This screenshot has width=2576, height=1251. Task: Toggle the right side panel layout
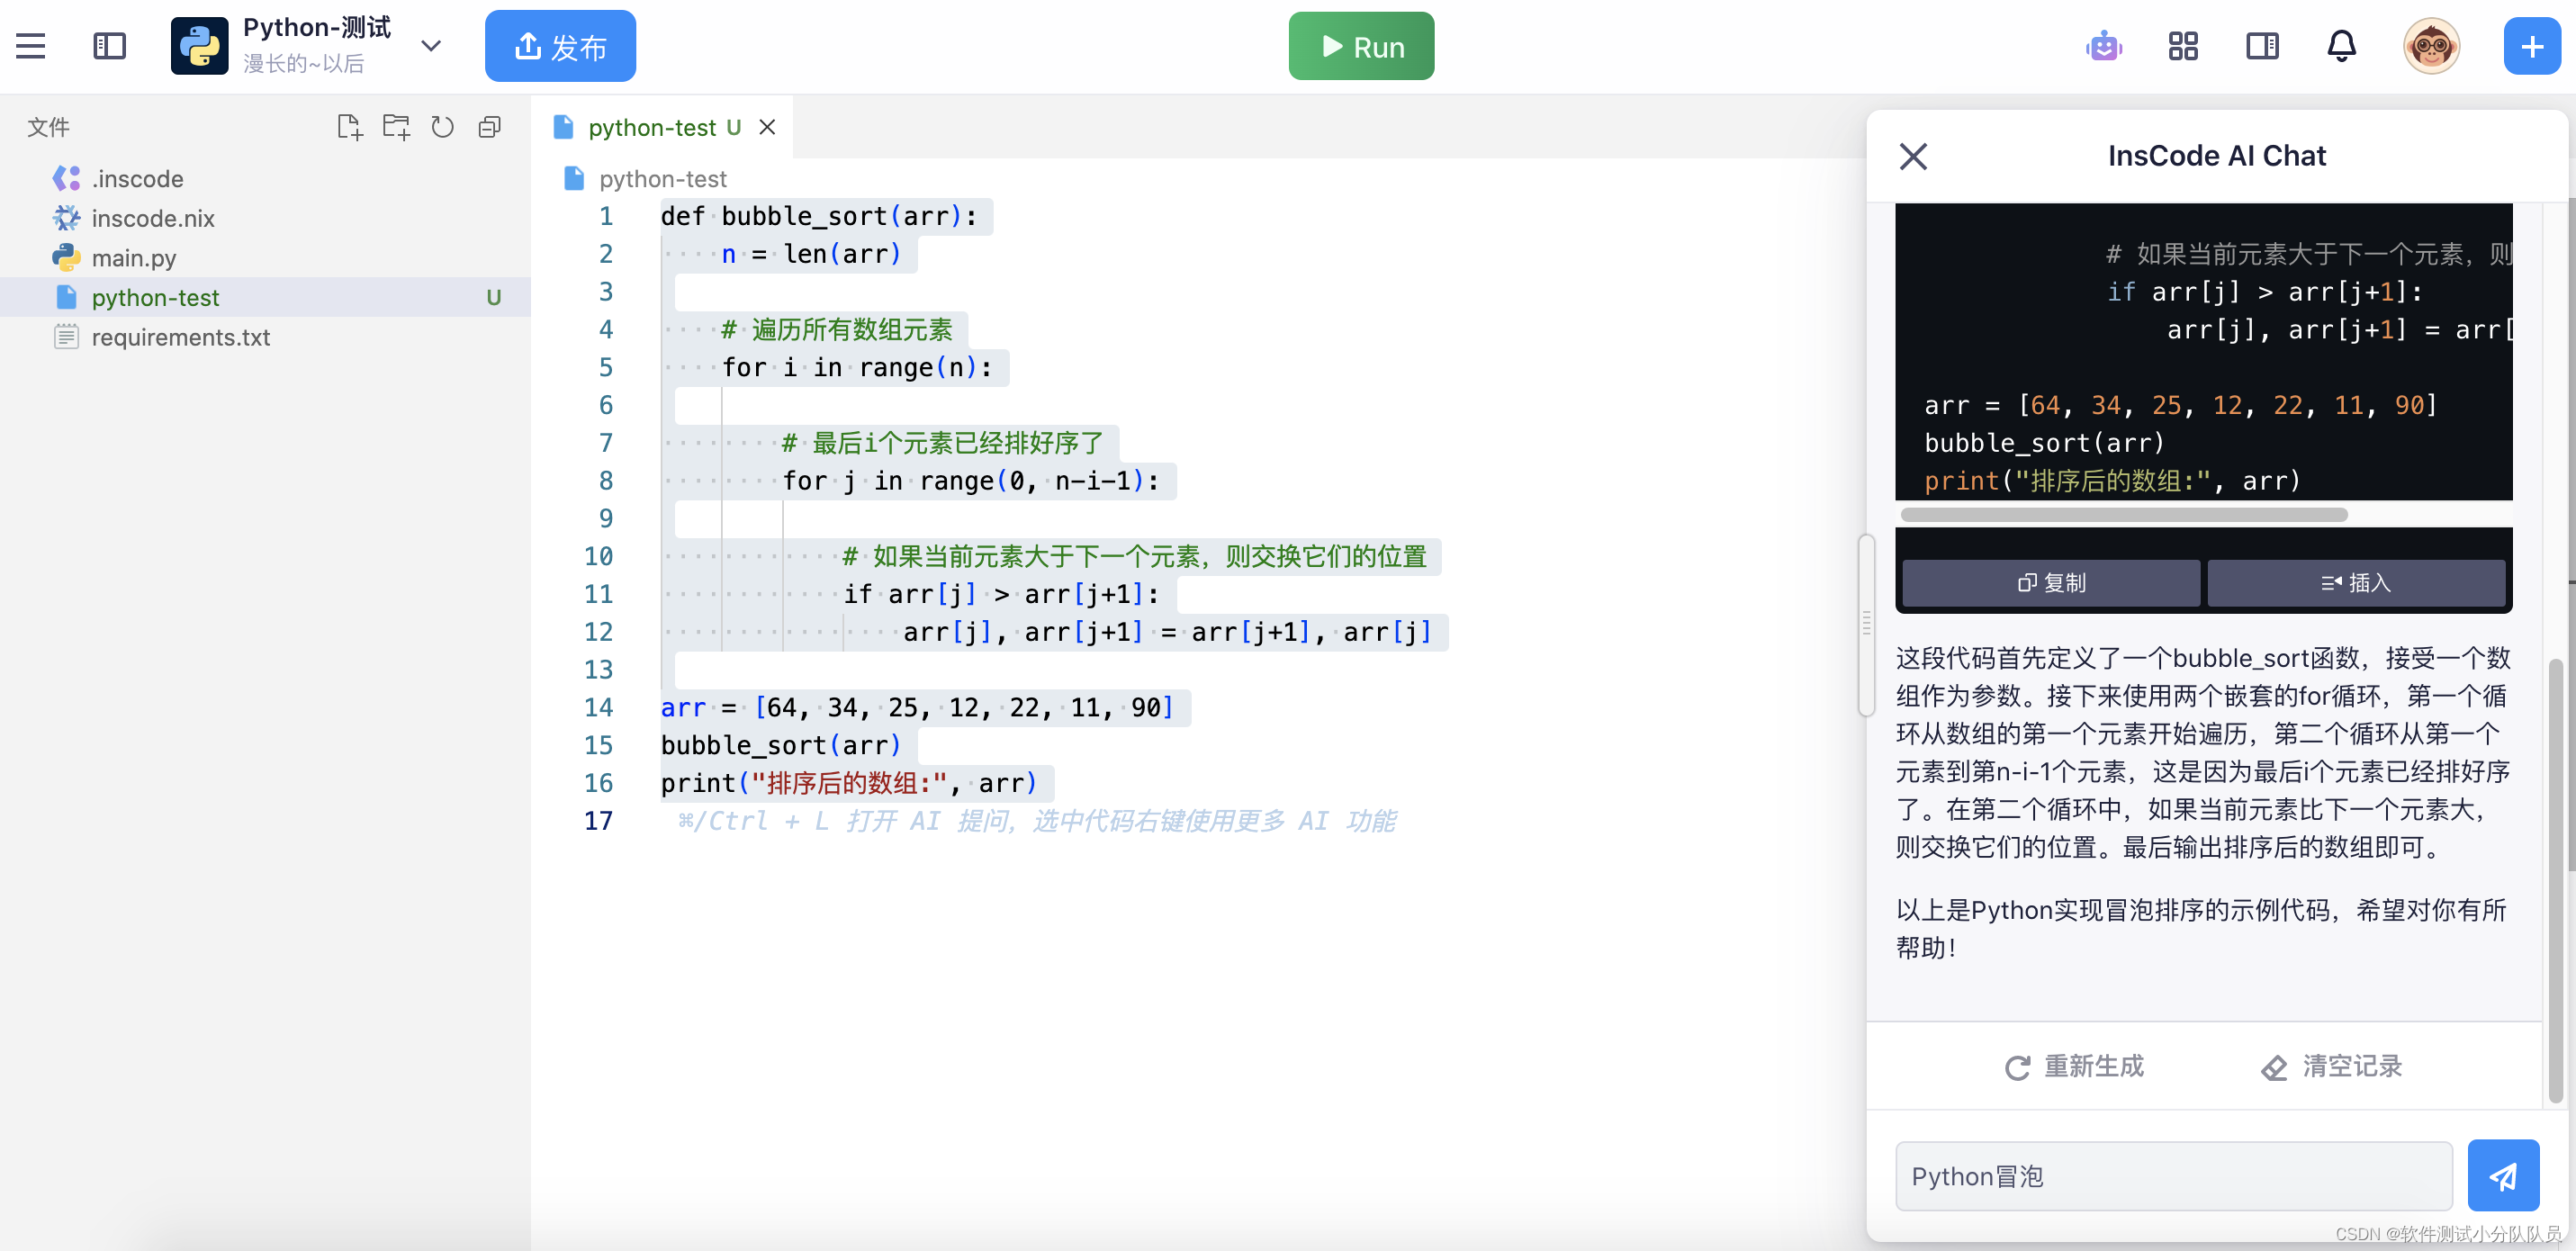[2262, 46]
